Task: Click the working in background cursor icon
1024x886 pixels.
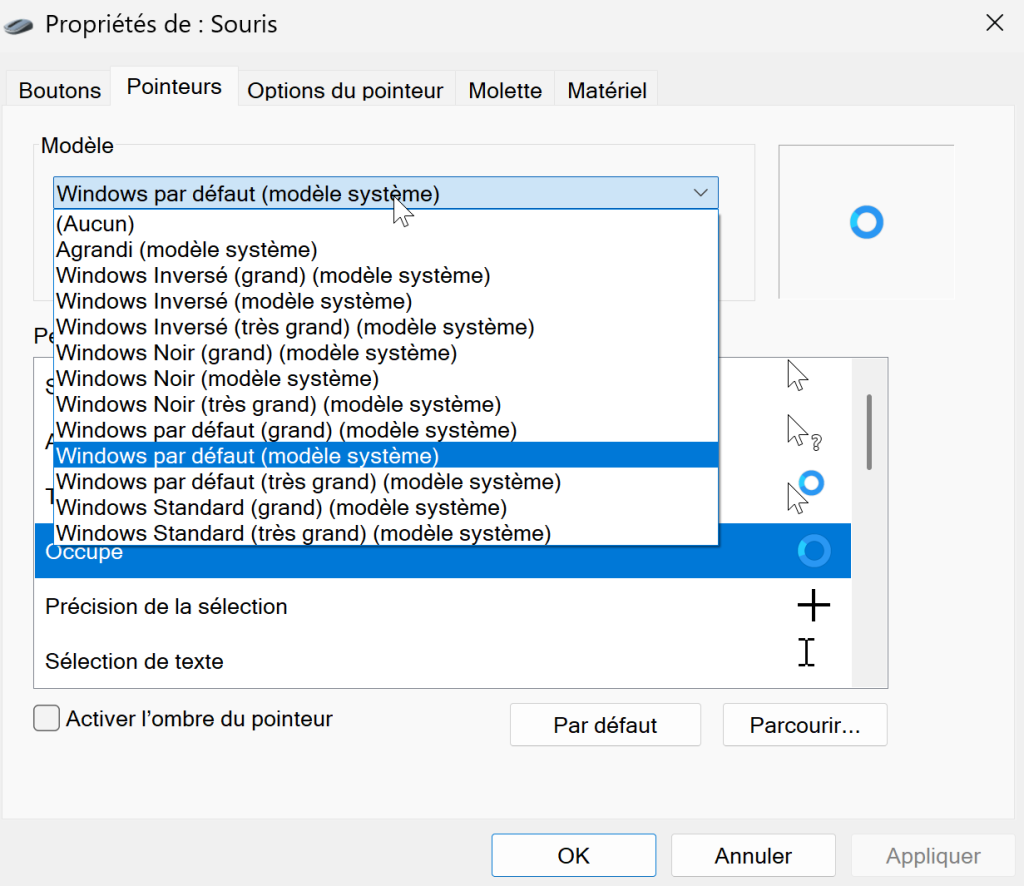Action: (x=805, y=492)
